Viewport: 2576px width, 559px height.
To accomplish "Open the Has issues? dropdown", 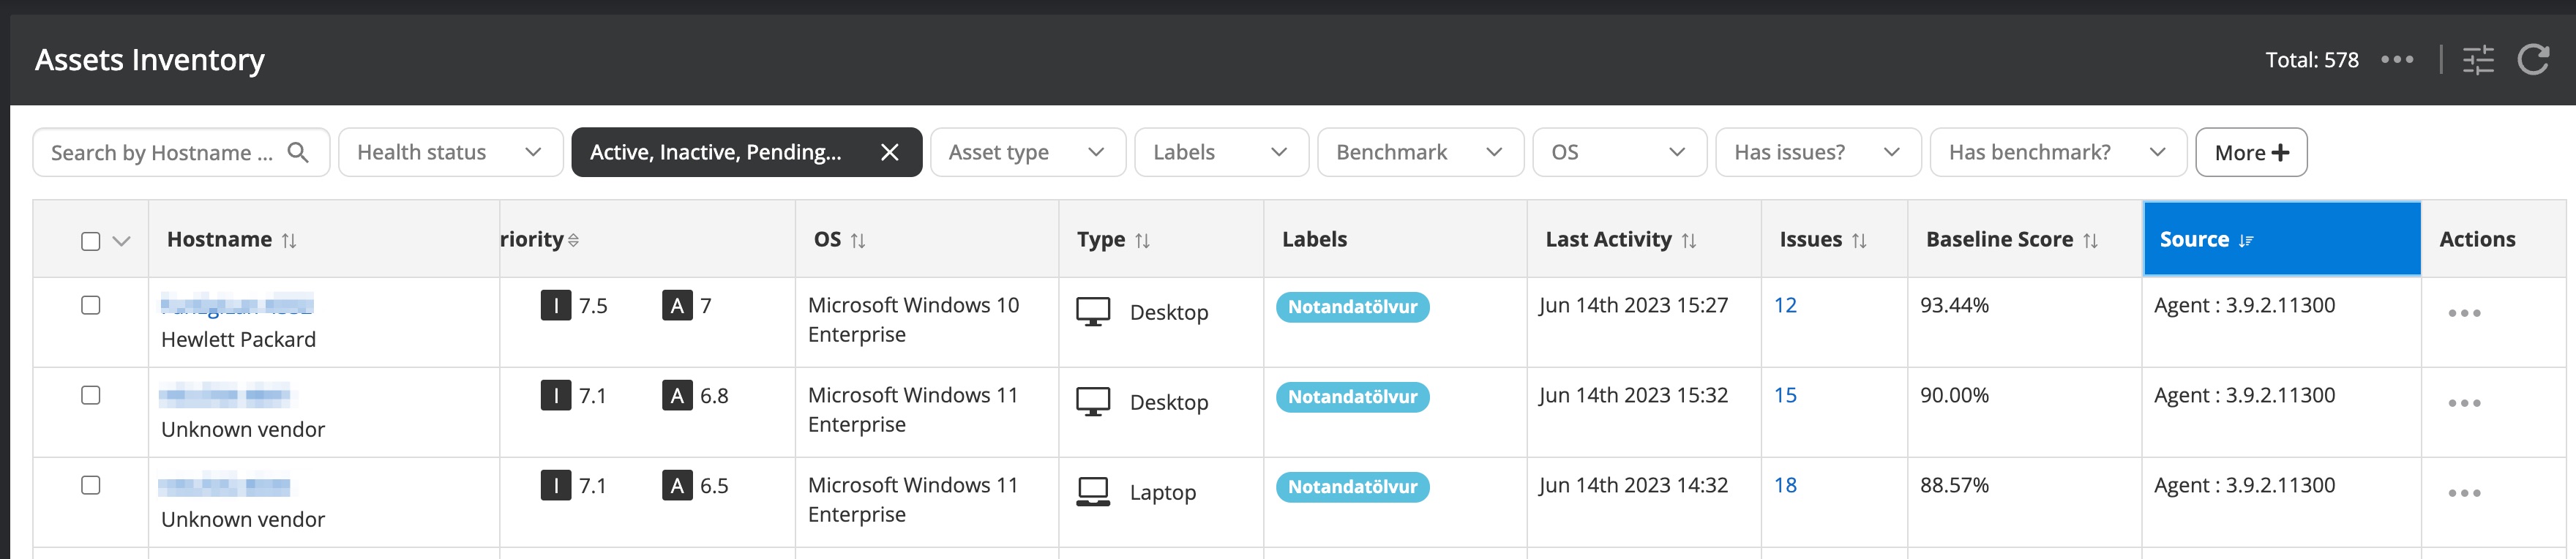I will click(x=1817, y=152).
